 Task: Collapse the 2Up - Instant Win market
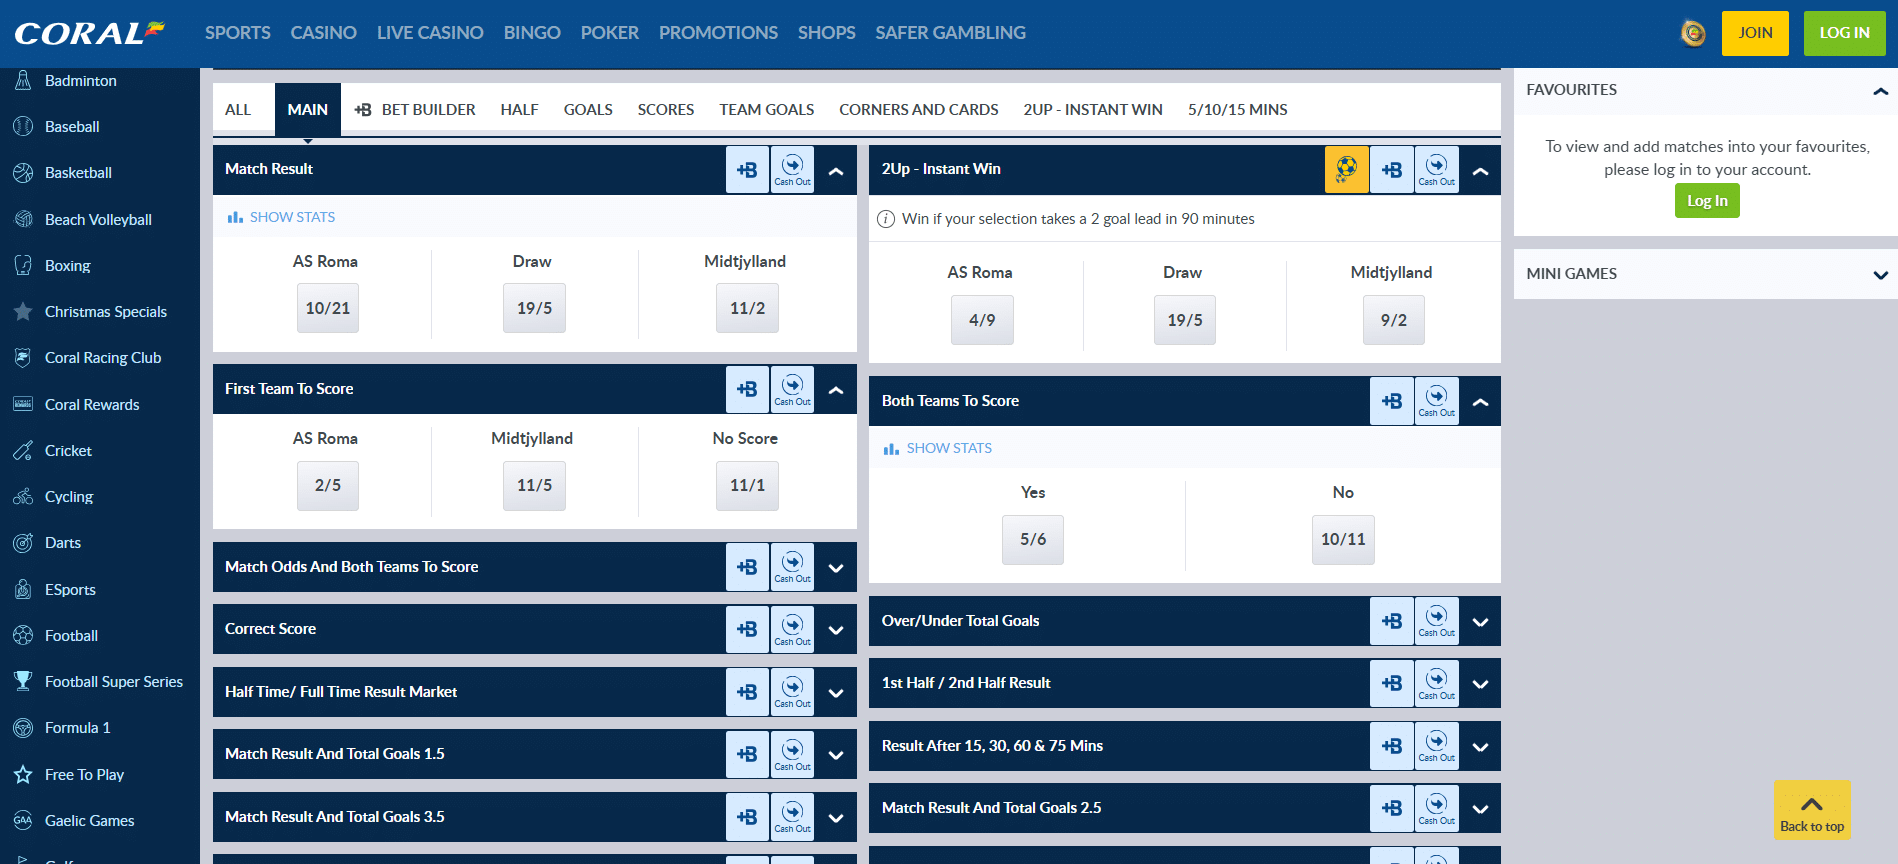pyautogui.click(x=1481, y=171)
